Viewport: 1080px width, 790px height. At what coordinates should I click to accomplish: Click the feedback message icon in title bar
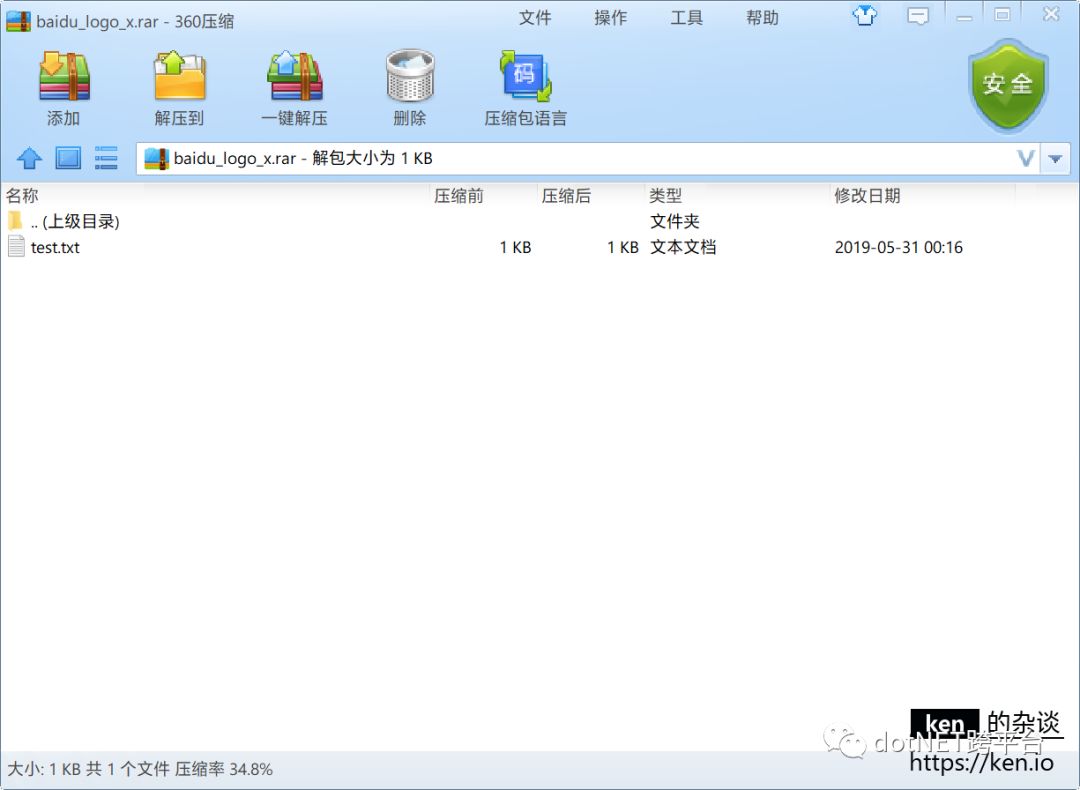point(917,16)
